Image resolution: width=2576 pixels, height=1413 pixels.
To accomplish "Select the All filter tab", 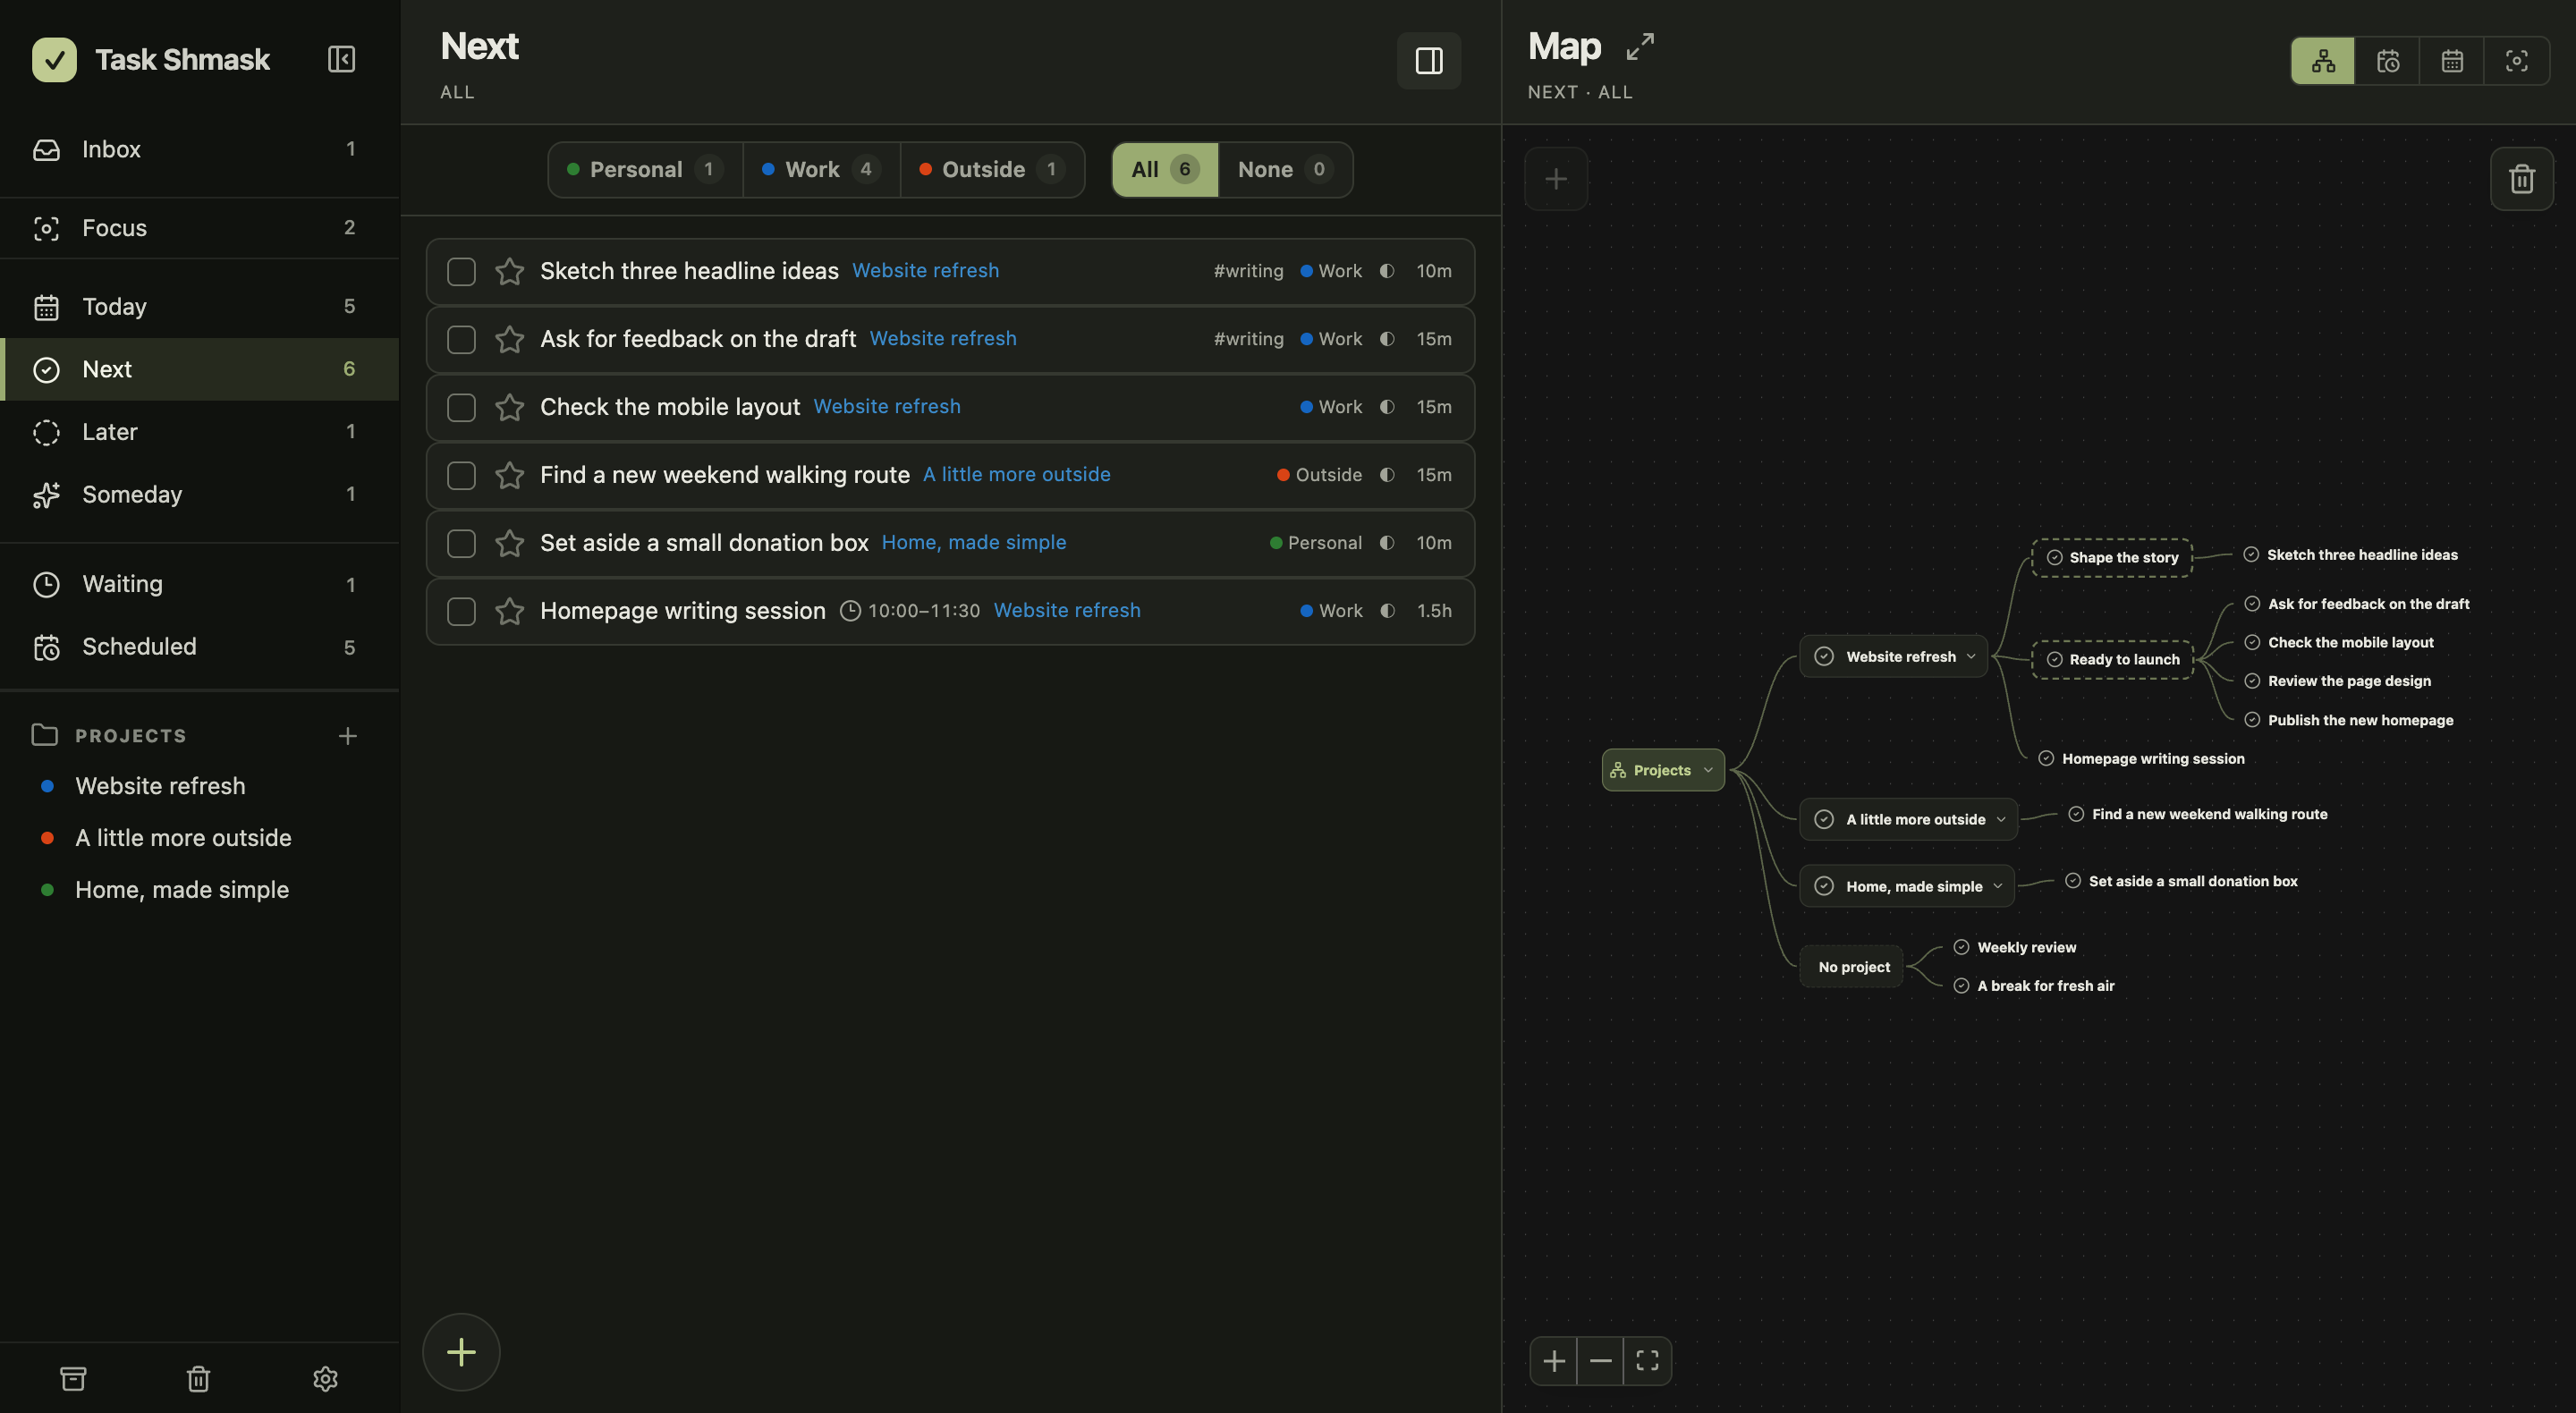I will pyautogui.click(x=1165, y=170).
